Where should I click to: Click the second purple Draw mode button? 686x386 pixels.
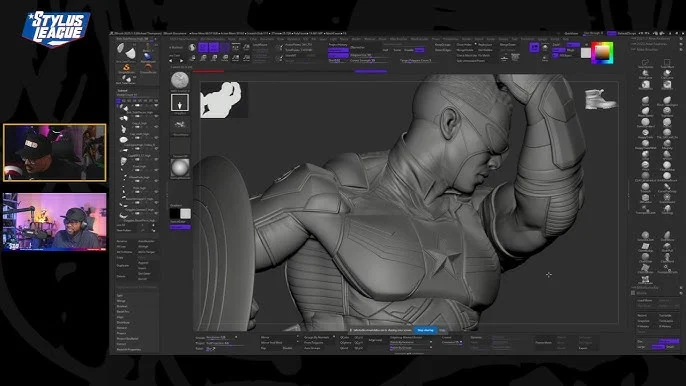pyautogui.click(x=214, y=47)
